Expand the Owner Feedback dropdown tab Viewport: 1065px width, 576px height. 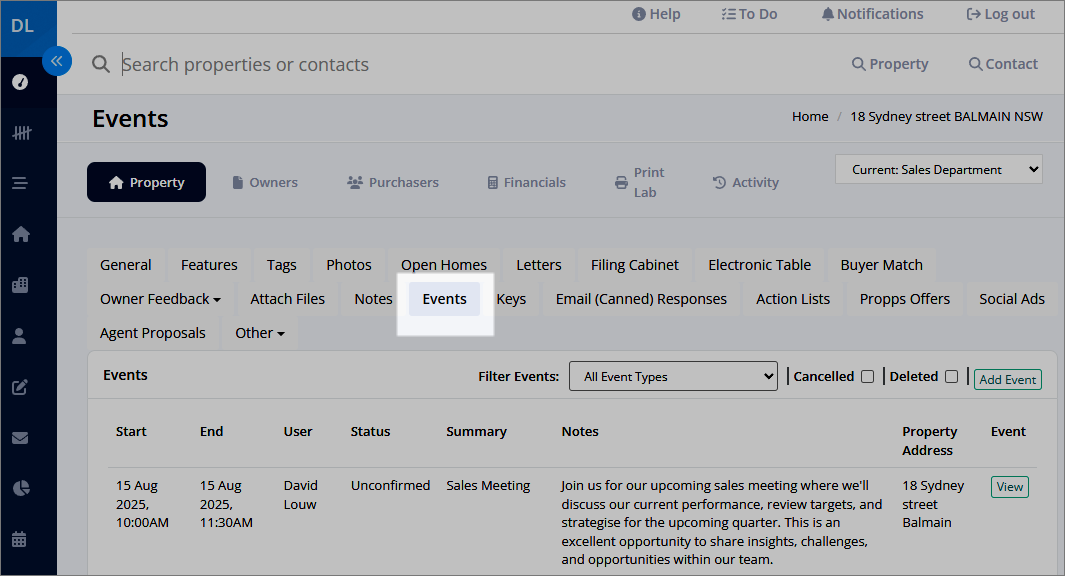coord(160,299)
